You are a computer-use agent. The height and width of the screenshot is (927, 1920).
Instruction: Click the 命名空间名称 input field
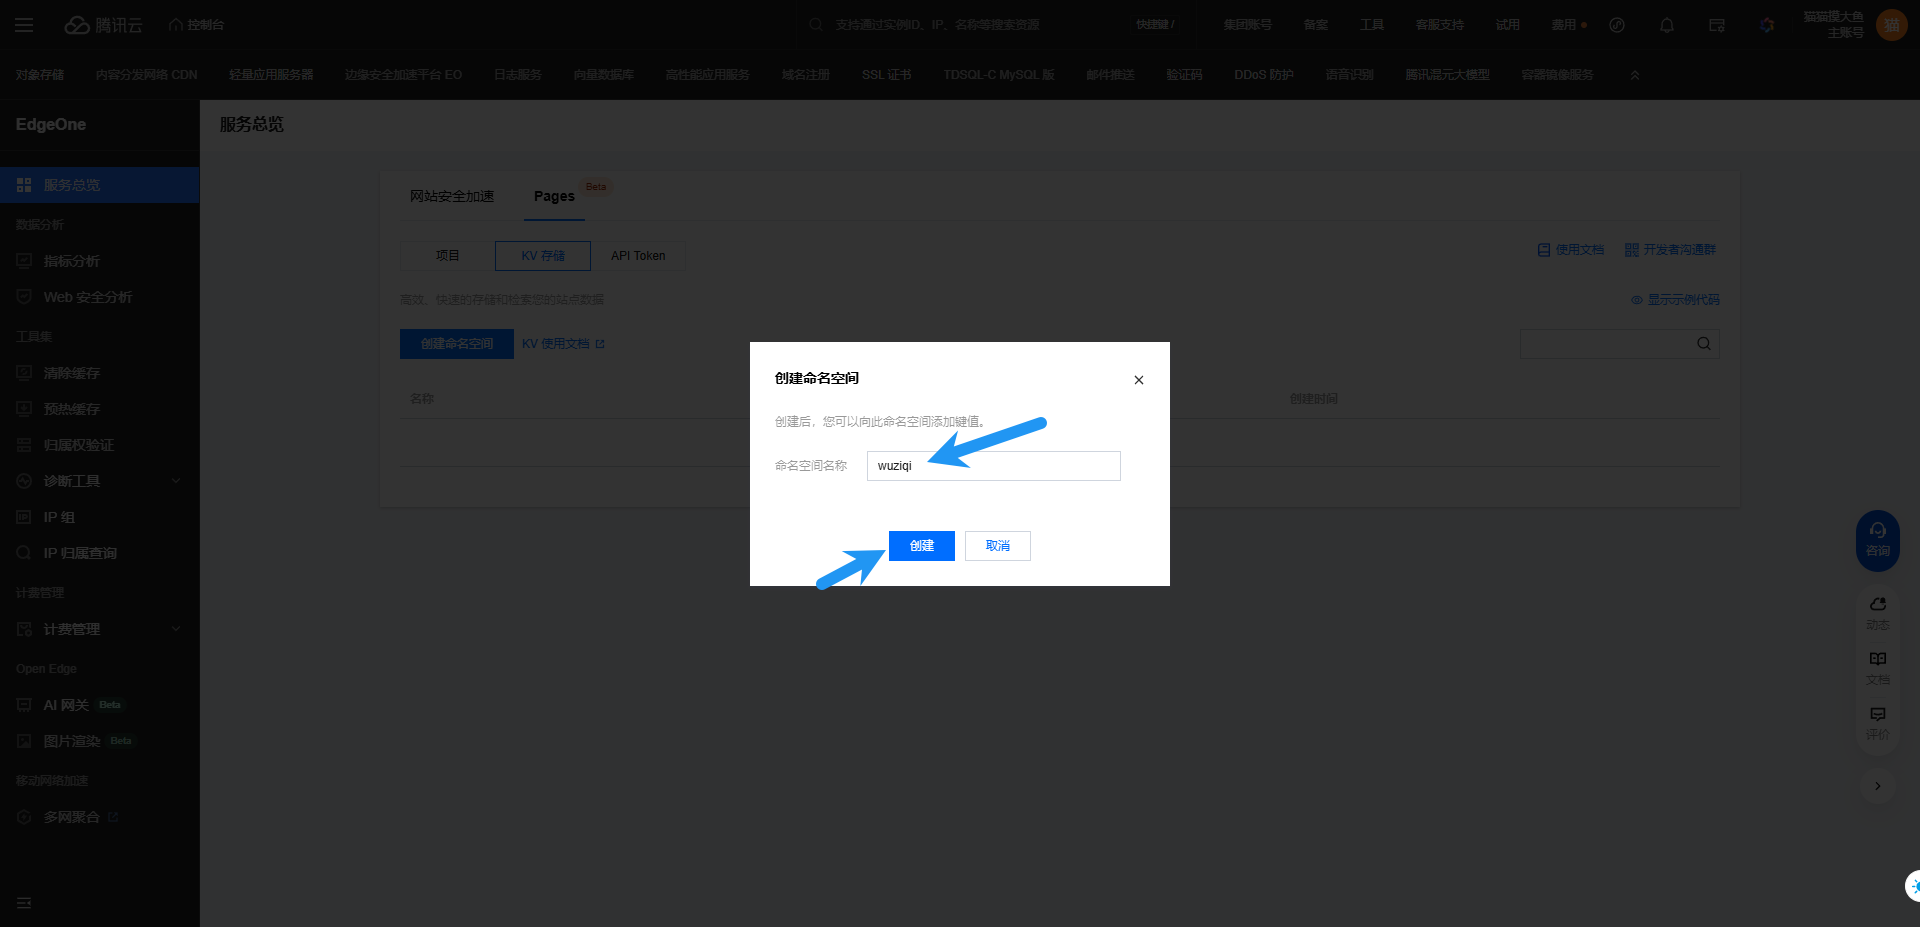pos(993,466)
